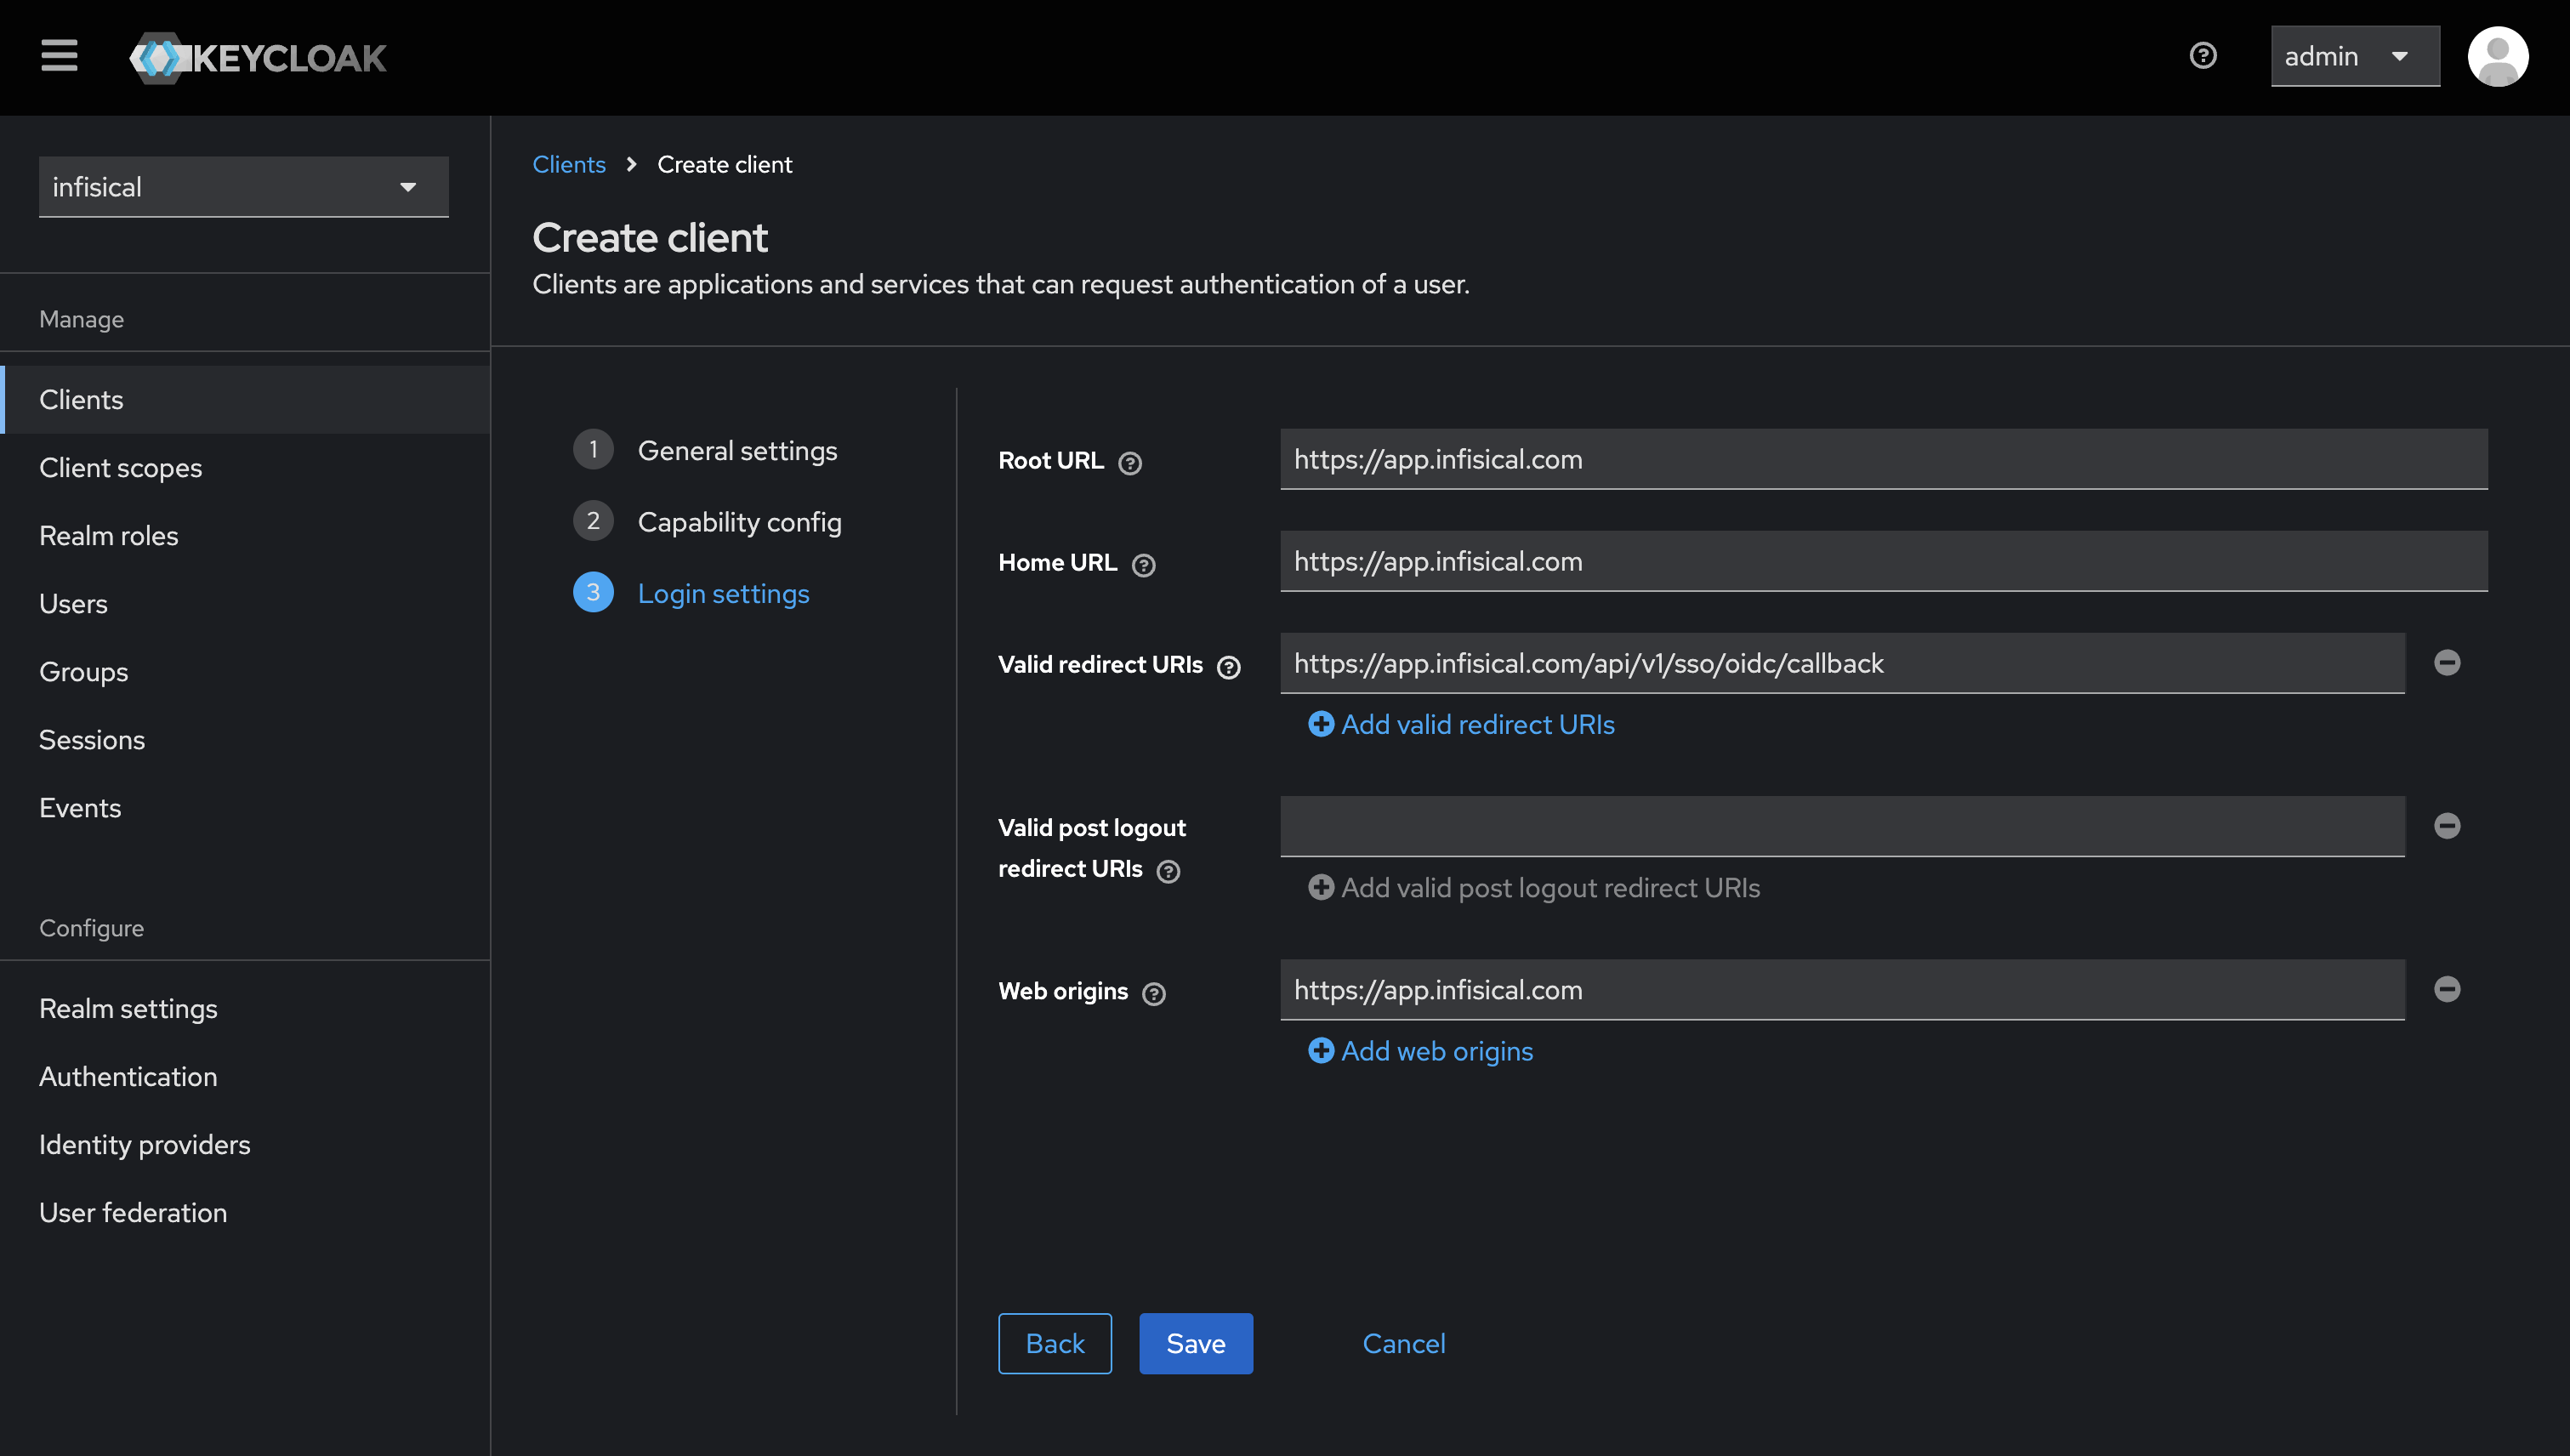The height and width of the screenshot is (1456, 2570).
Task: Open the help icon in header
Action: 2203,56
